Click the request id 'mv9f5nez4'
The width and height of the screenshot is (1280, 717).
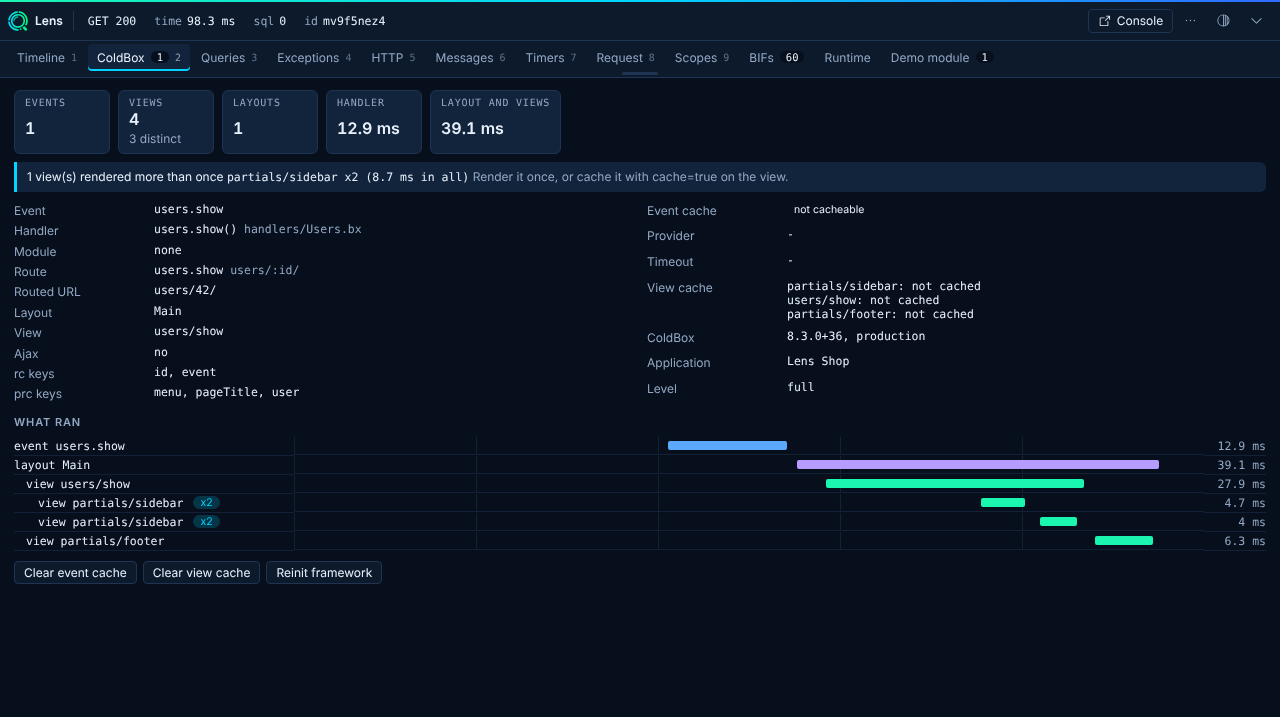point(354,21)
